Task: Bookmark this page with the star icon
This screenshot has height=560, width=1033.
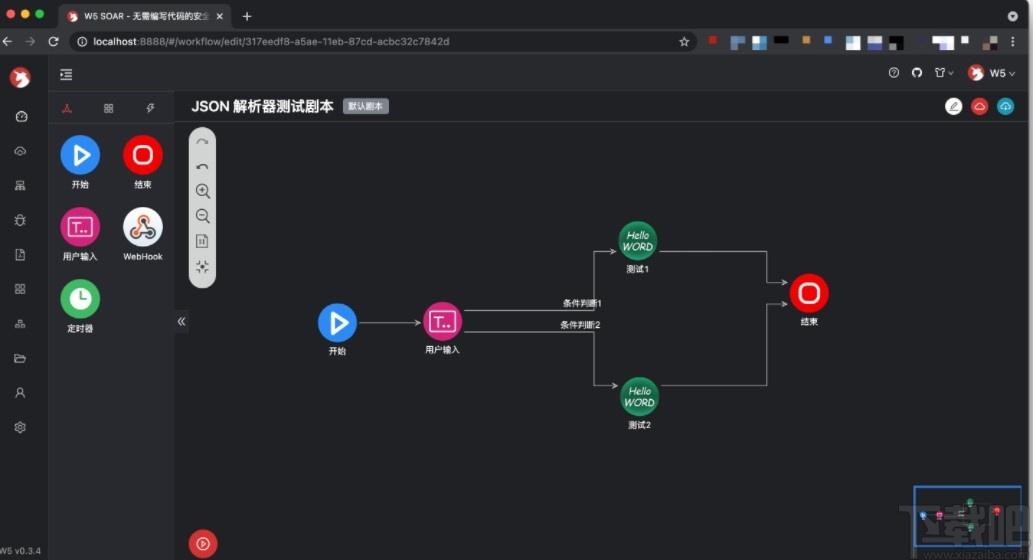Action: 684,42
